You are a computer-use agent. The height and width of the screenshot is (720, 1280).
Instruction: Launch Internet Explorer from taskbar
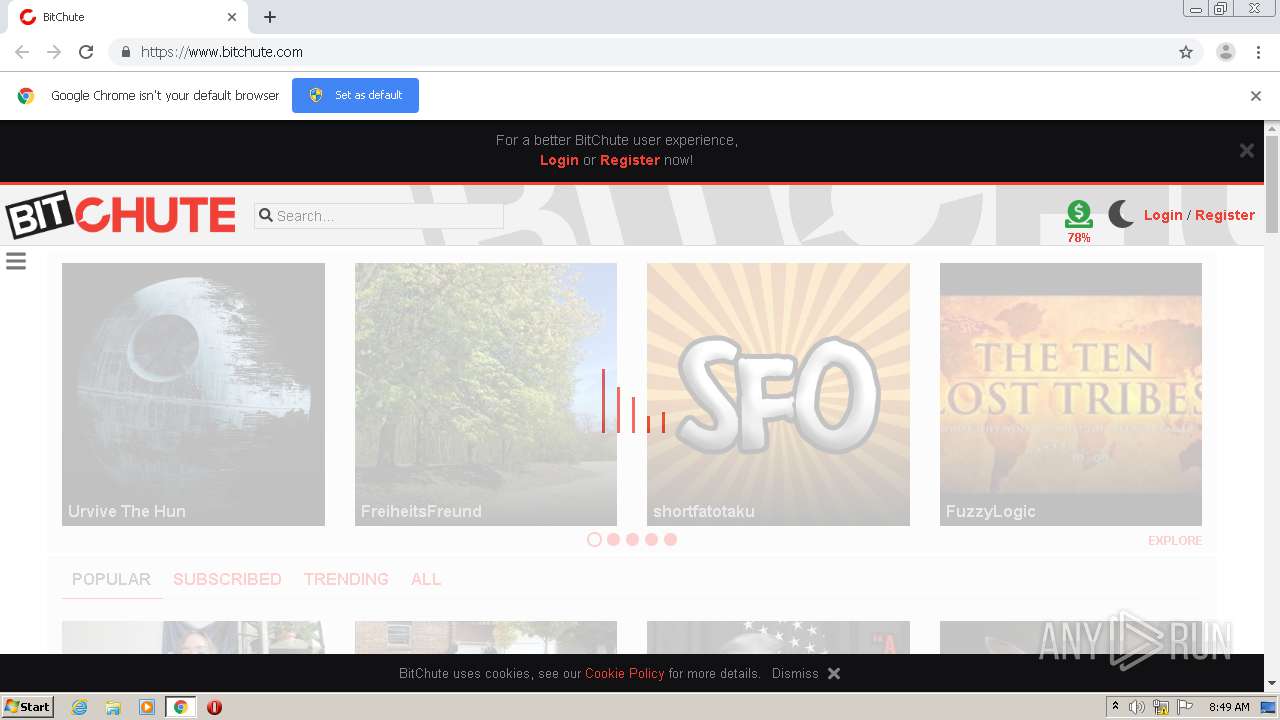pos(80,707)
